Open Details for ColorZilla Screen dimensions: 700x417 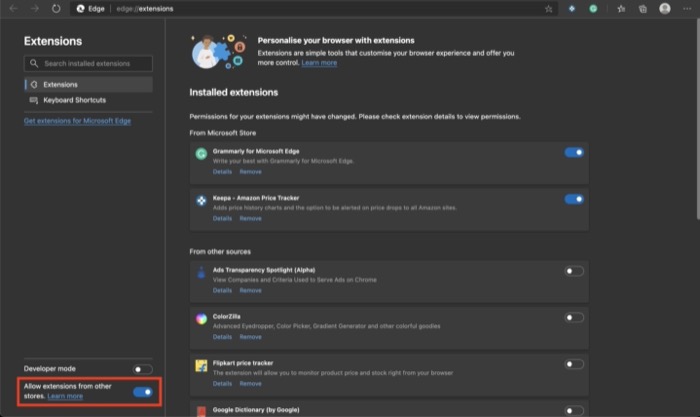pyautogui.click(x=222, y=337)
